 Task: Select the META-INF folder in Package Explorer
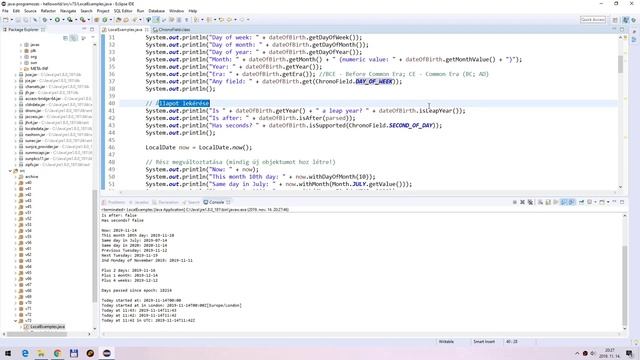pos(39,69)
